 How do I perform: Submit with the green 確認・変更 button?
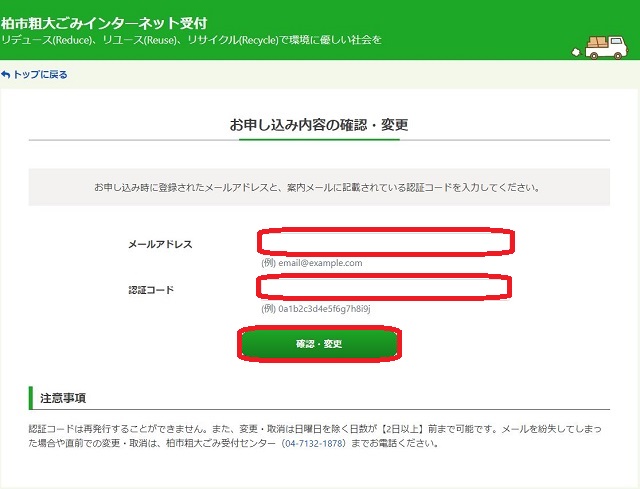(x=319, y=344)
